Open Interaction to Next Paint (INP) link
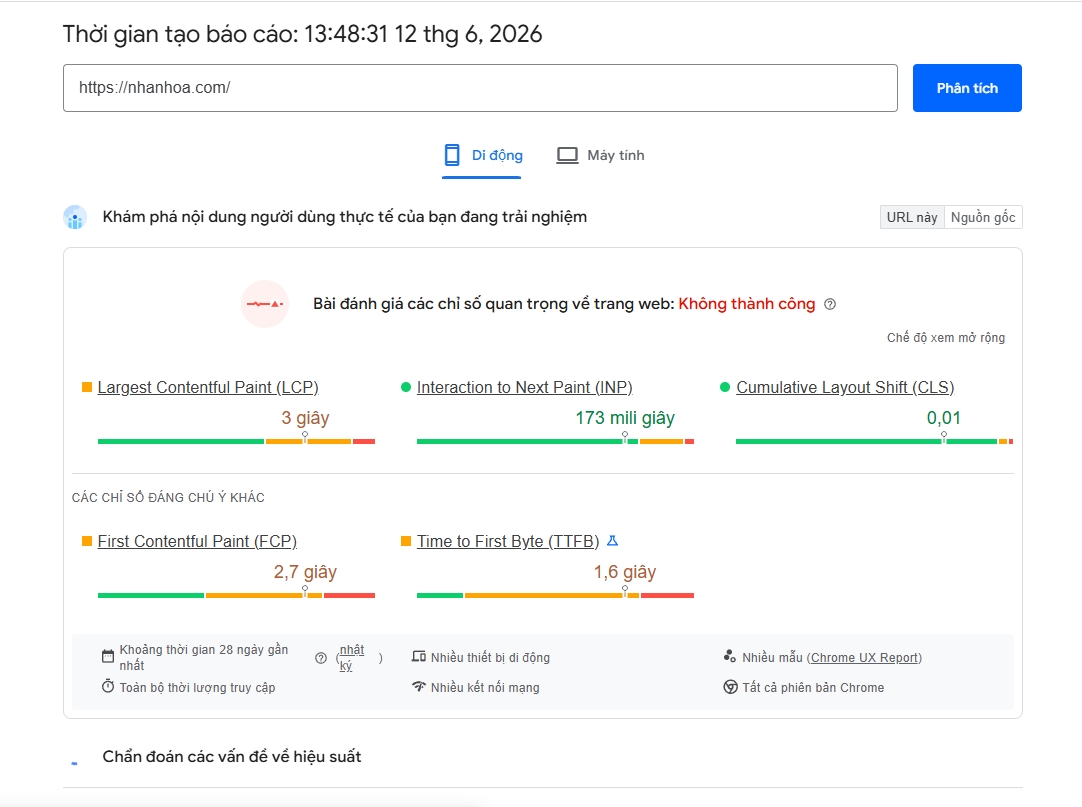 pyautogui.click(x=524, y=387)
